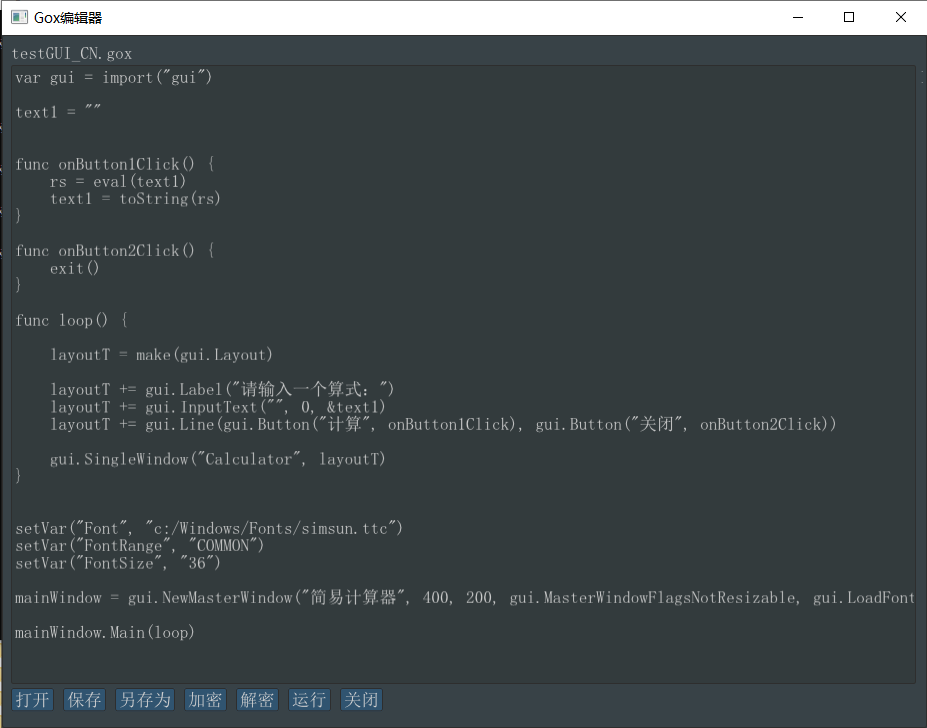Click the setVar("FontSize", "36") line
Image resolution: width=927 pixels, height=728 pixels.
point(118,563)
